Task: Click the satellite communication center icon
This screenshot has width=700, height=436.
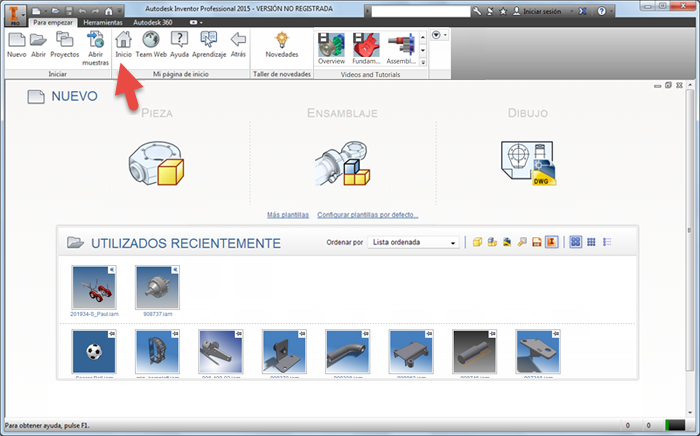Action: click(490, 11)
